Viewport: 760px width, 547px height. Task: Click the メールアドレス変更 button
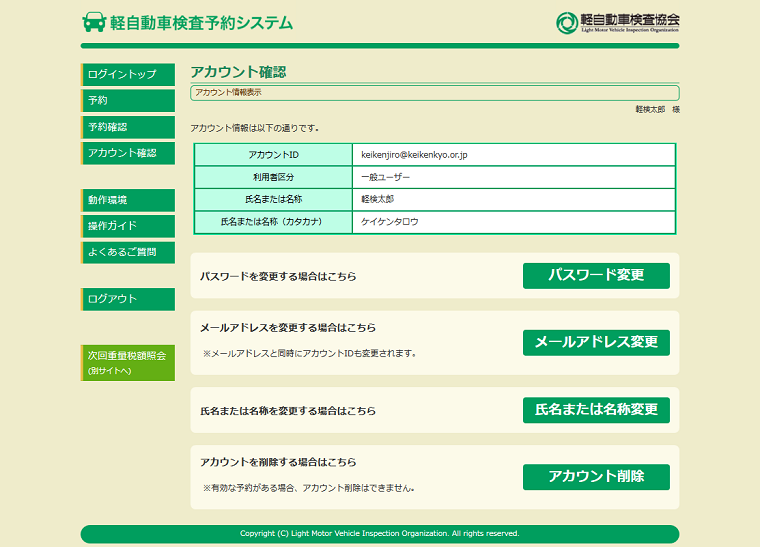click(596, 342)
